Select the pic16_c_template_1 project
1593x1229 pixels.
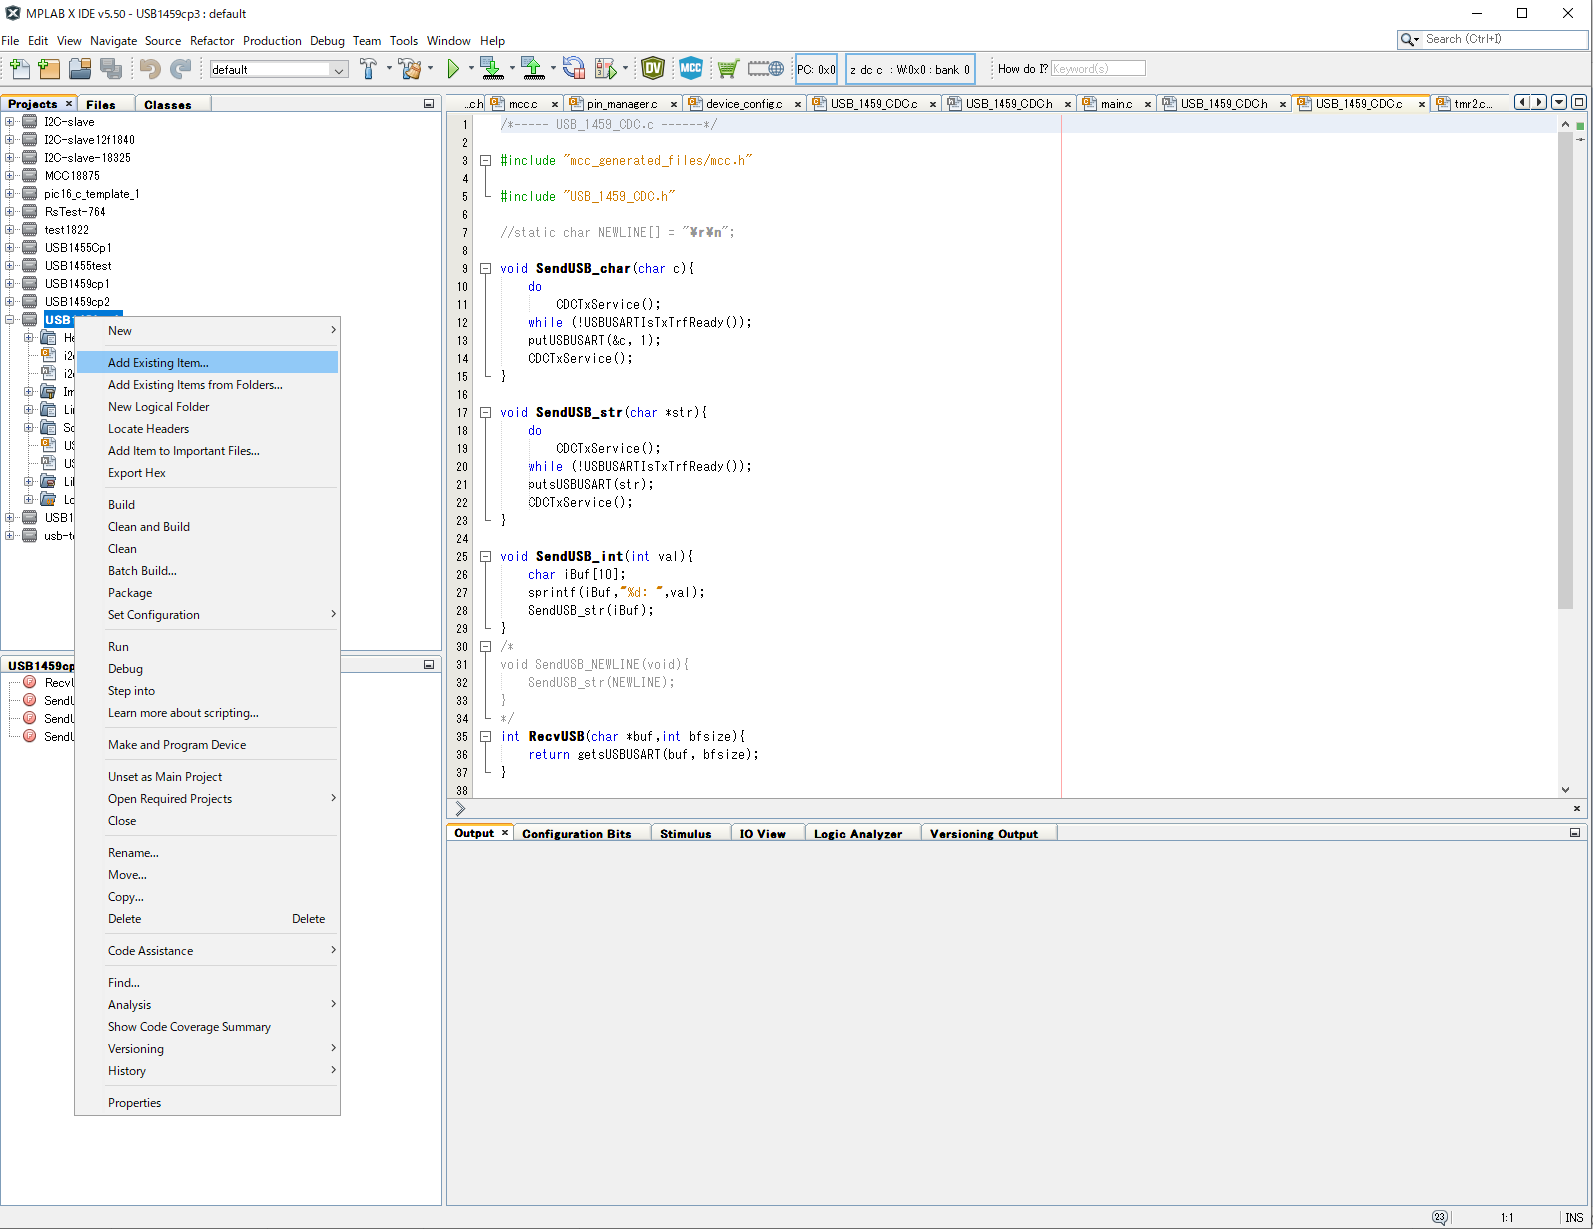coord(92,194)
